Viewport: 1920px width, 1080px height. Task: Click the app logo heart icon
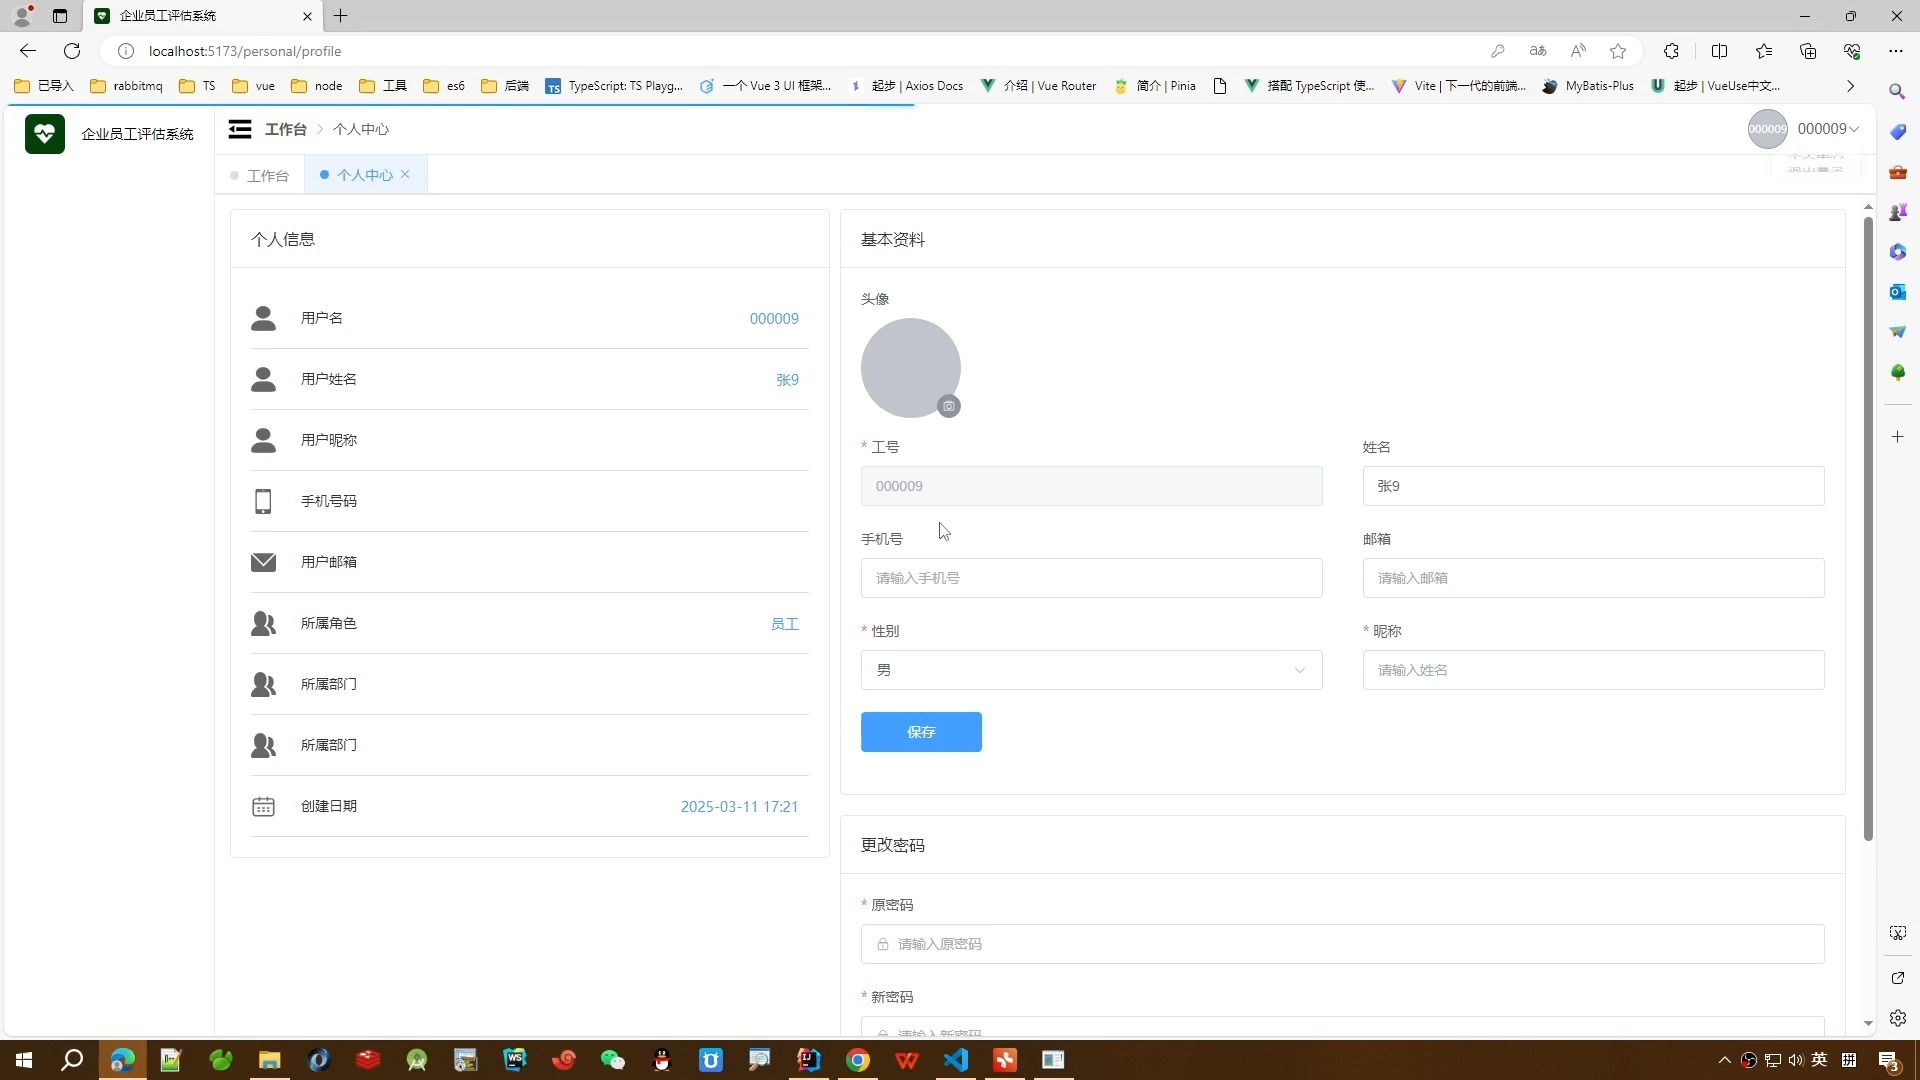pyautogui.click(x=45, y=133)
